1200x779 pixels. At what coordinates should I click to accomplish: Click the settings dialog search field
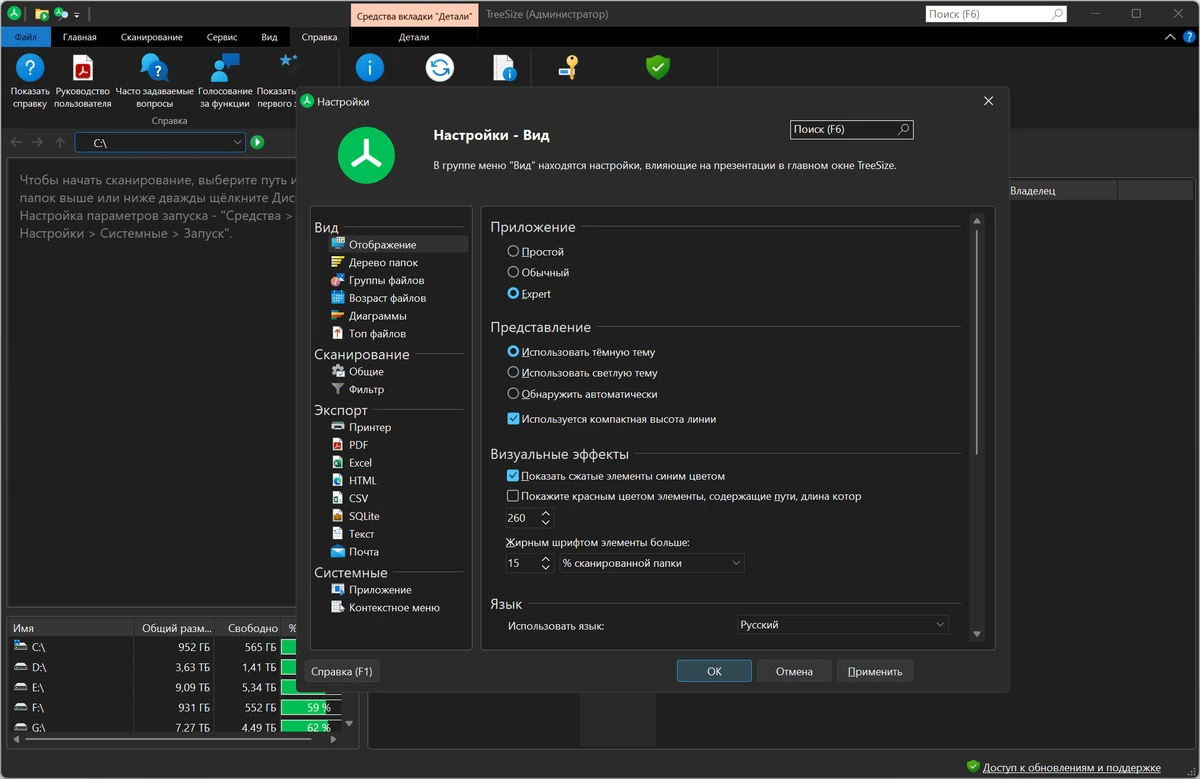coord(851,129)
